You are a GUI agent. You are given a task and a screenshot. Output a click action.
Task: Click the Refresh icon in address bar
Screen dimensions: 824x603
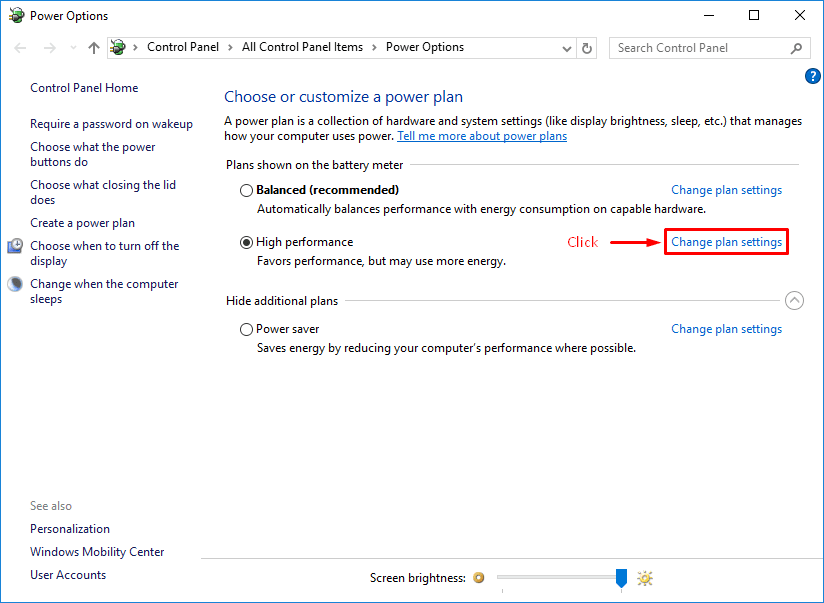pos(587,48)
